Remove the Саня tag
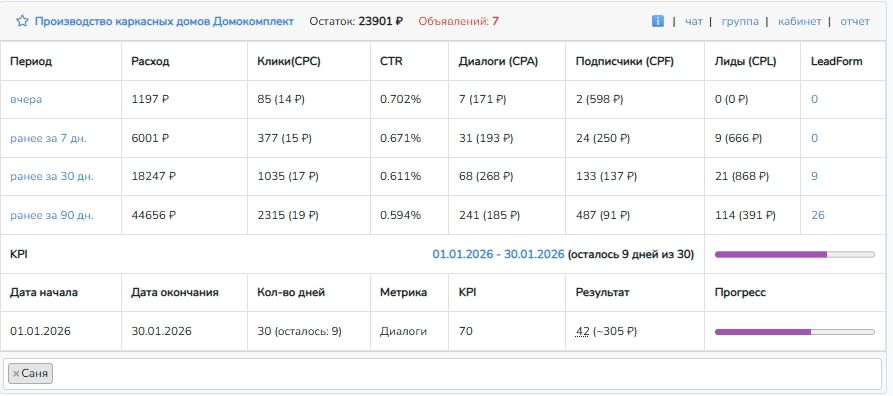The image size is (893, 396). [x=16, y=374]
